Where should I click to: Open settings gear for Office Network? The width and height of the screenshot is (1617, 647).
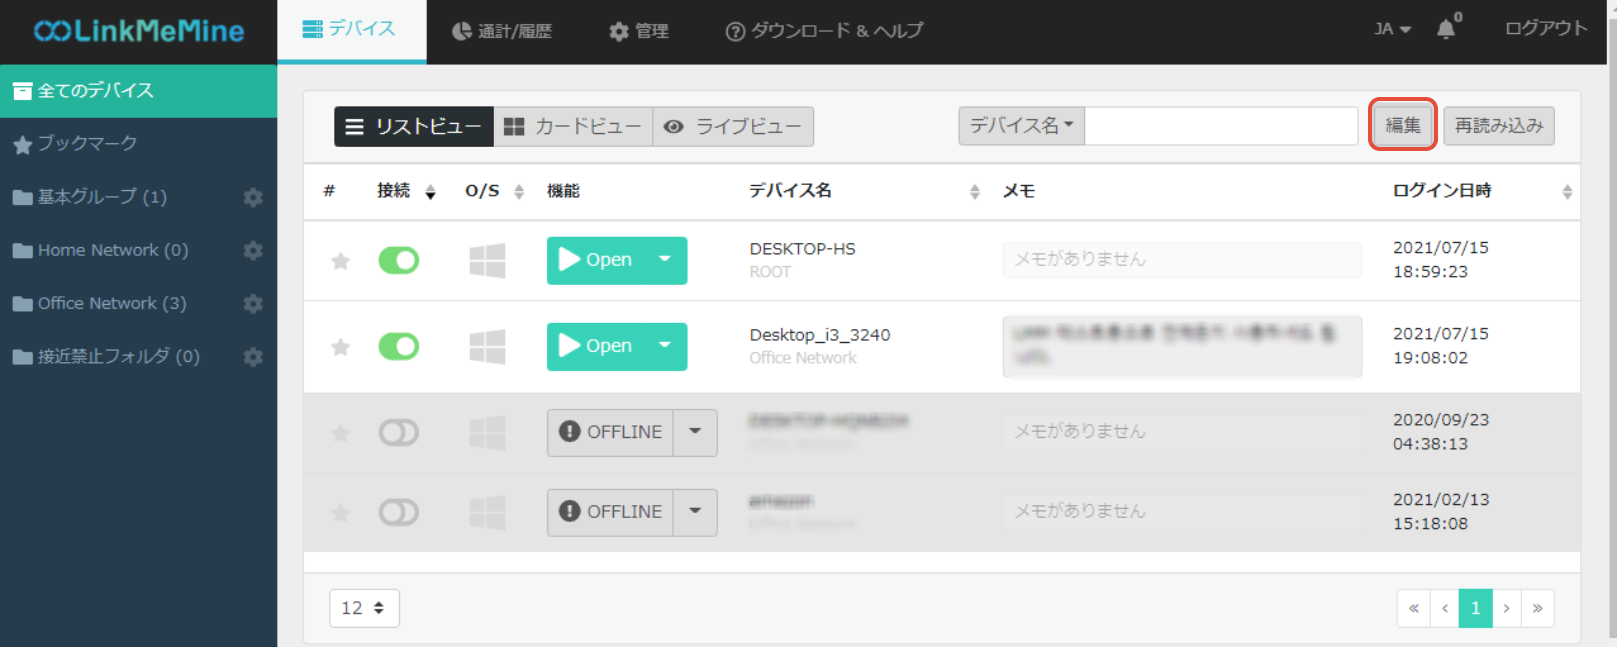coord(253,303)
